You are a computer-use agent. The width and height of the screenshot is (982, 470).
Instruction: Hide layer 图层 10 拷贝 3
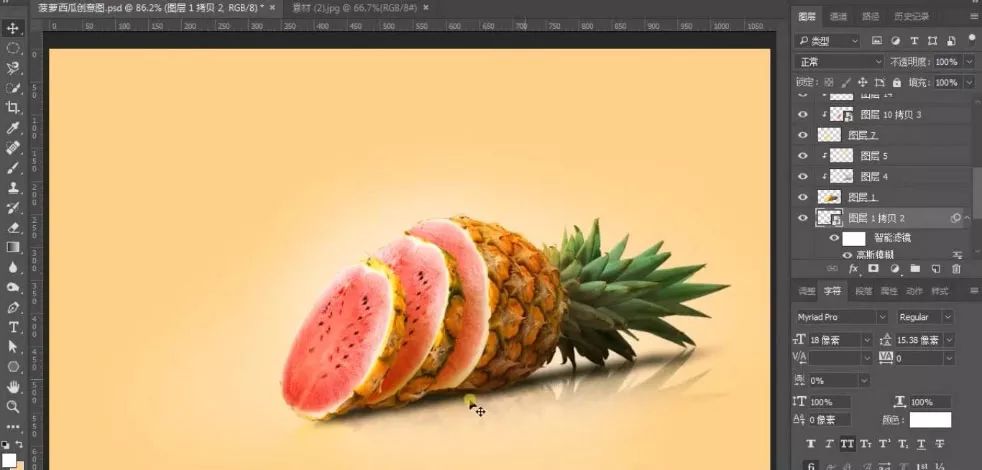803,115
